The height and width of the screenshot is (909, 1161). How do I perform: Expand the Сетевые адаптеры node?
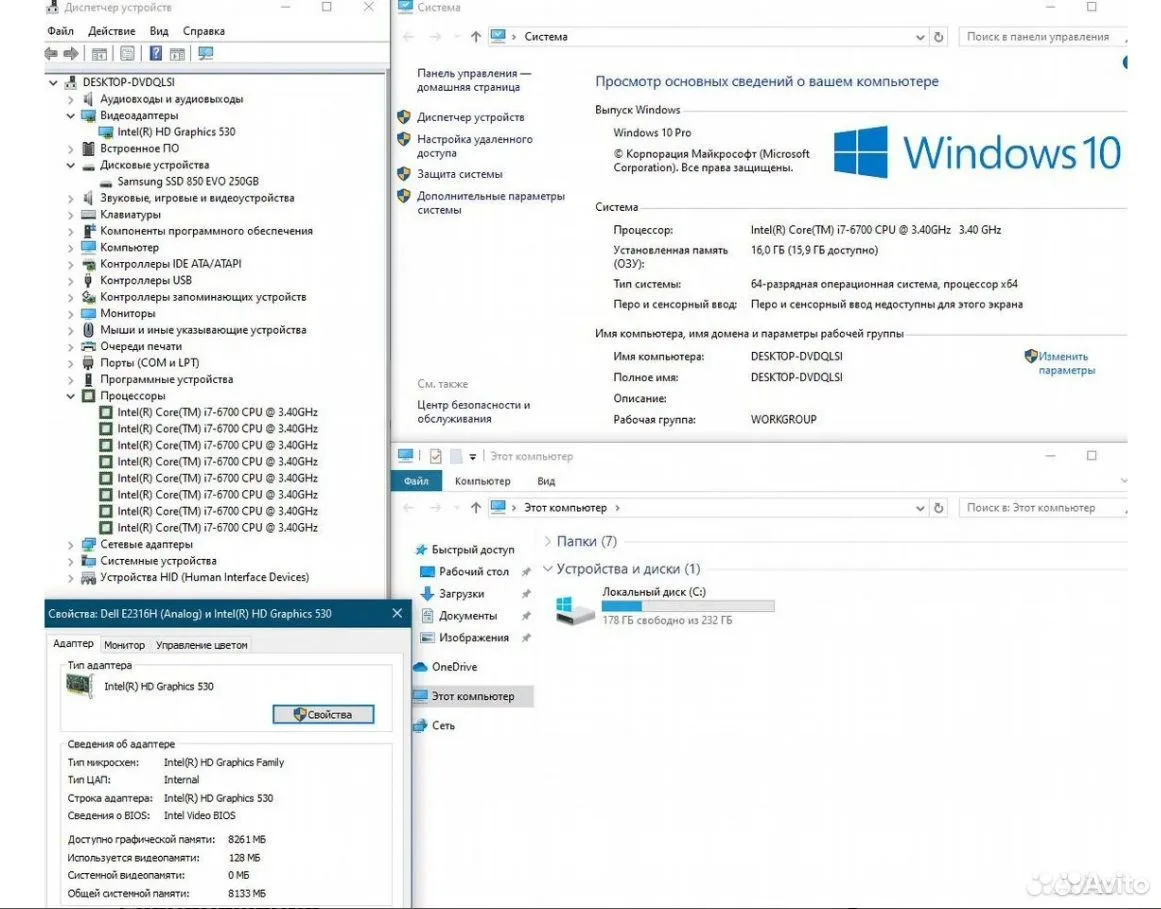point(70,545)
